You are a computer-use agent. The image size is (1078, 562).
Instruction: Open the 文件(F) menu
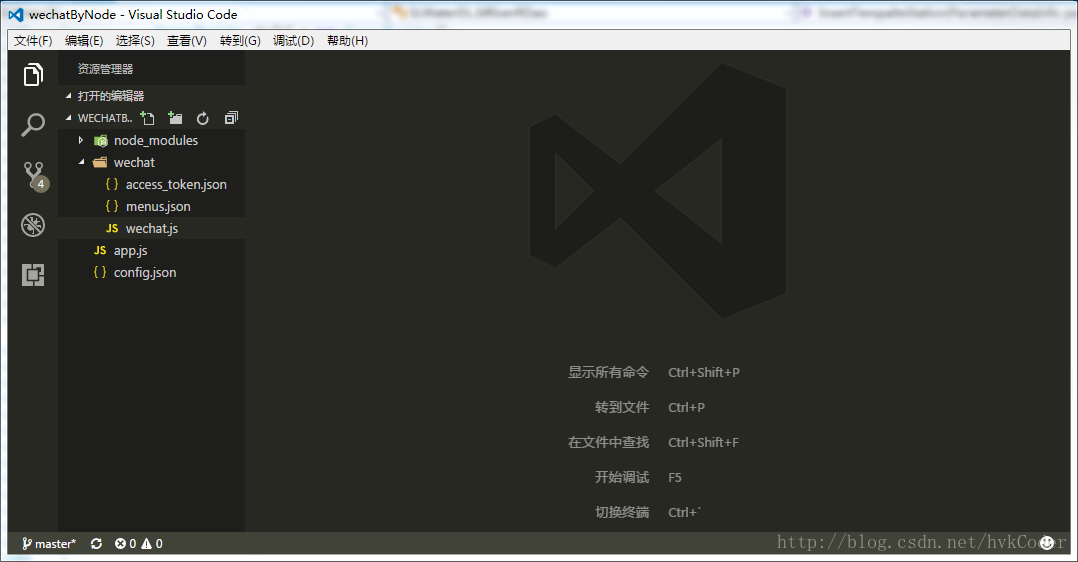[33, 41]
